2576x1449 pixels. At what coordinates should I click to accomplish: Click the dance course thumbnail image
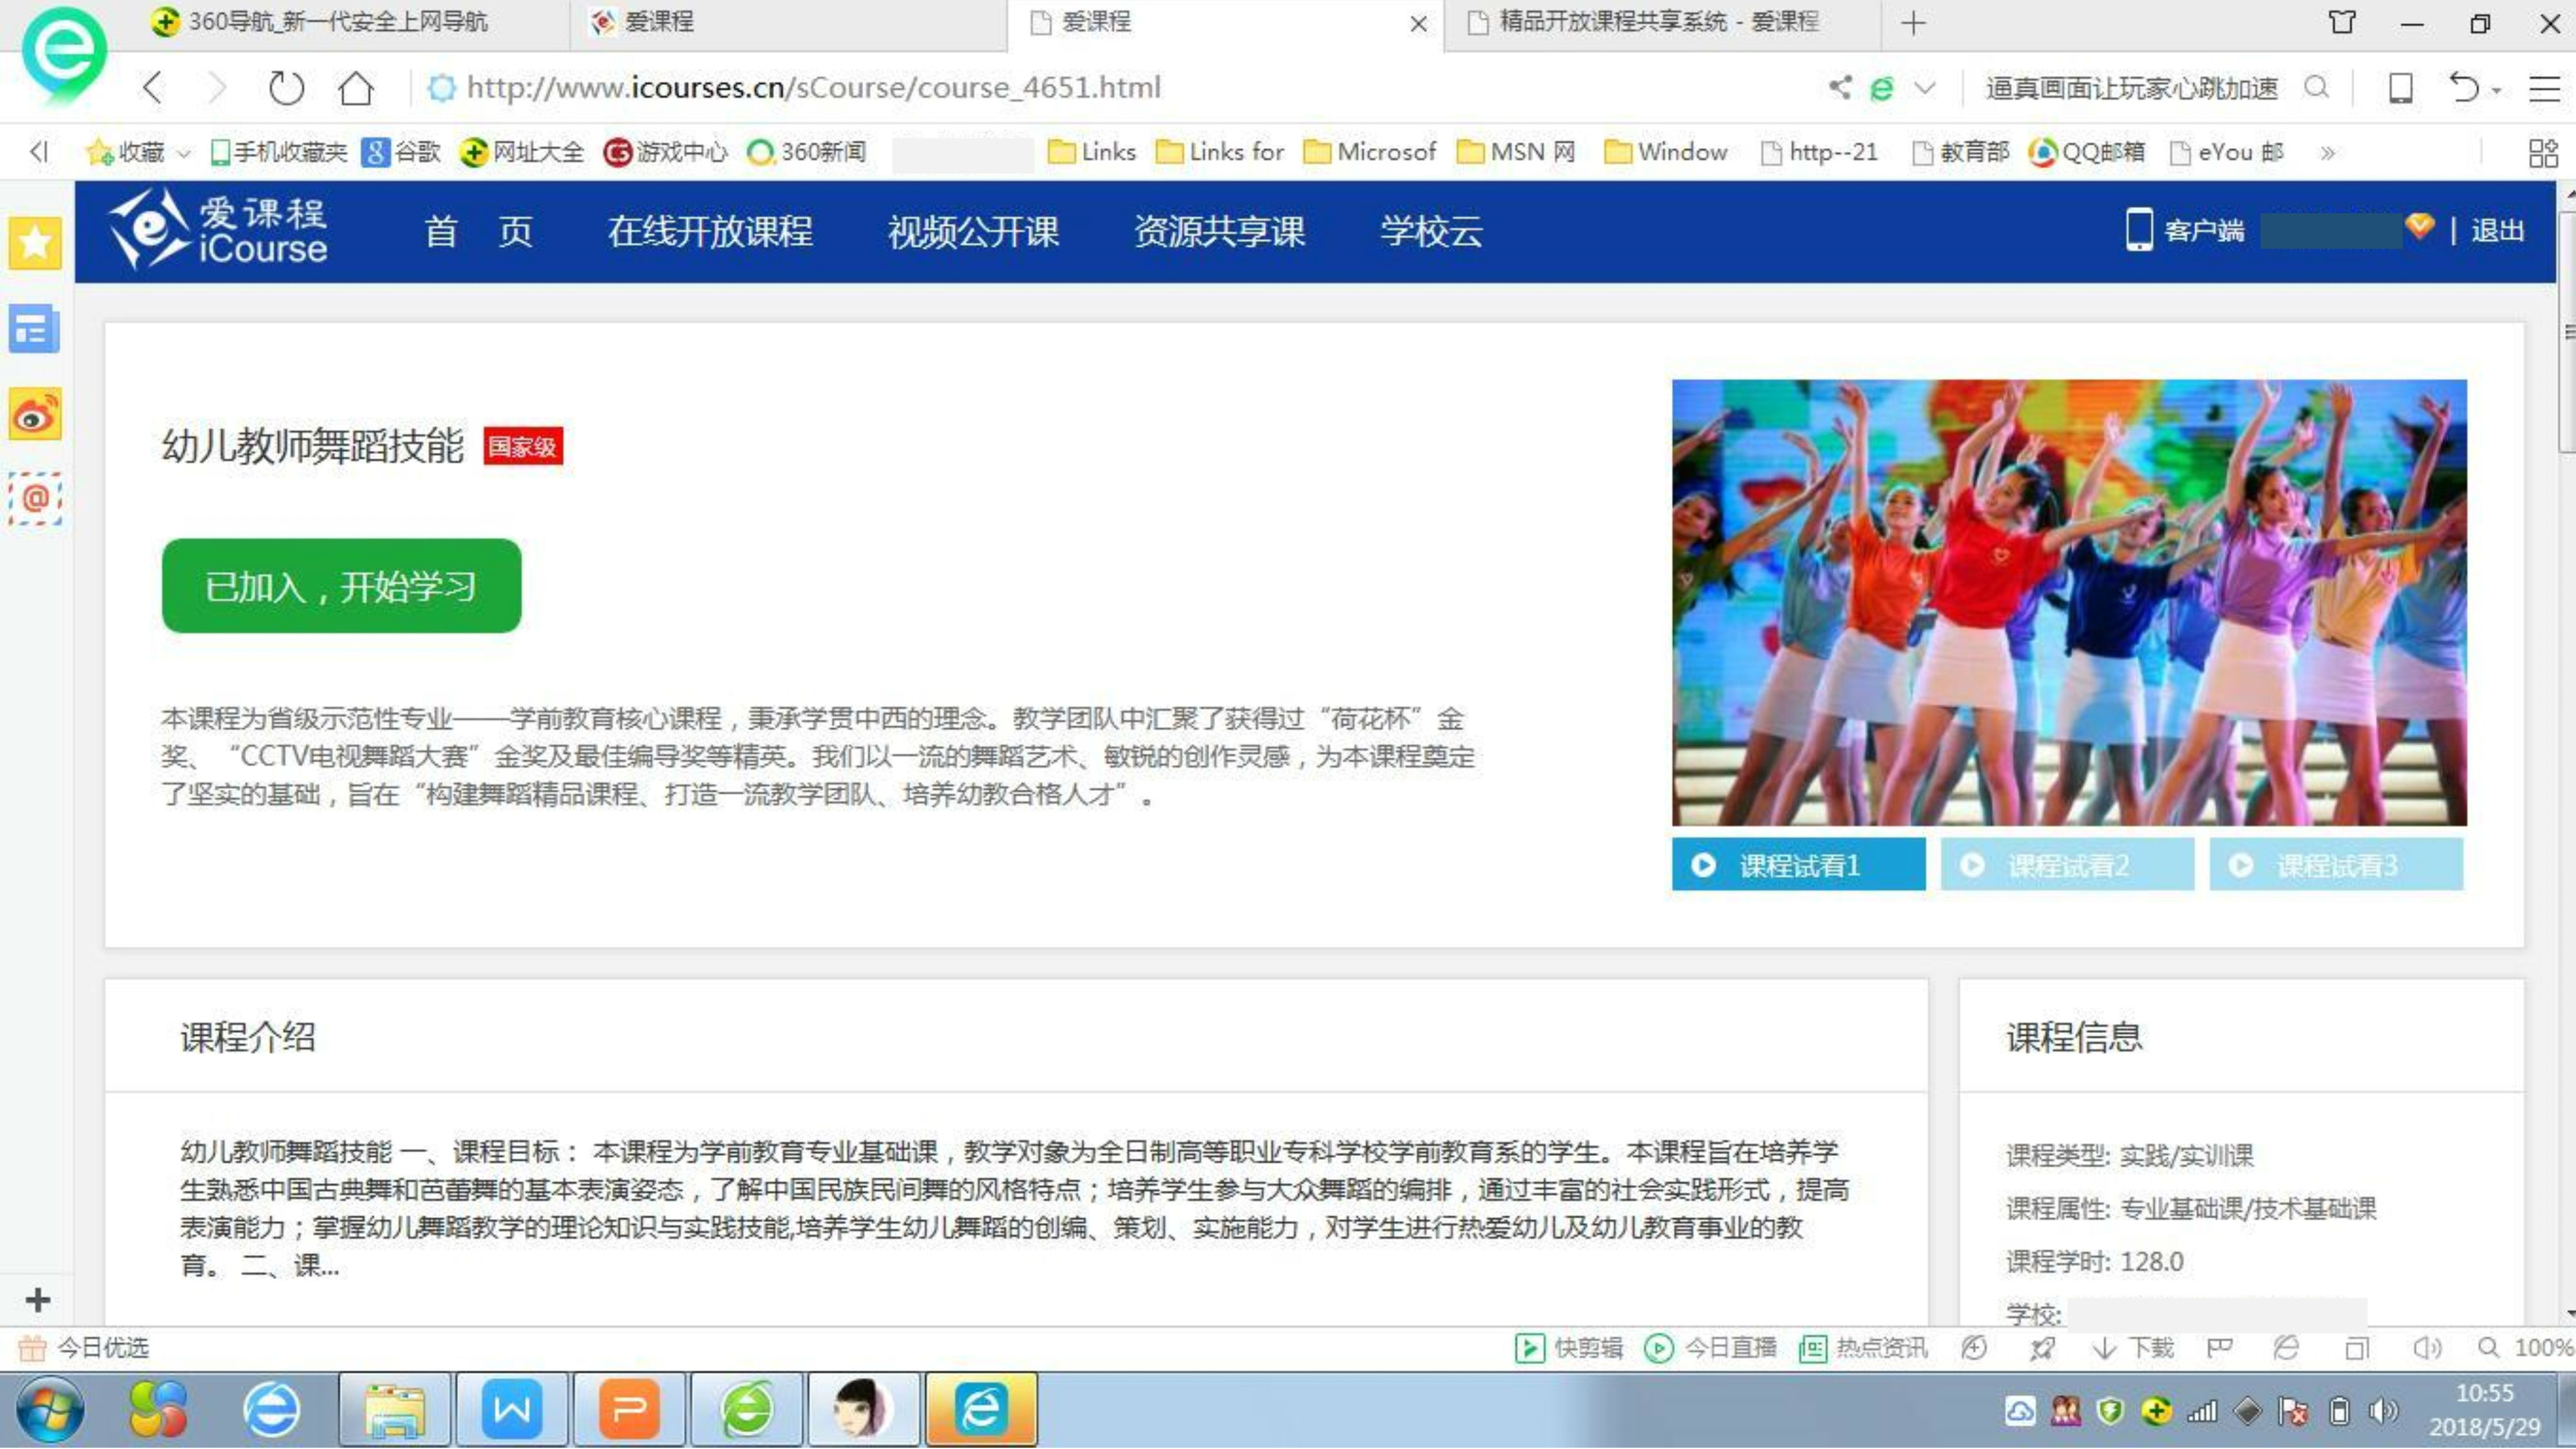pos(2069,602)
